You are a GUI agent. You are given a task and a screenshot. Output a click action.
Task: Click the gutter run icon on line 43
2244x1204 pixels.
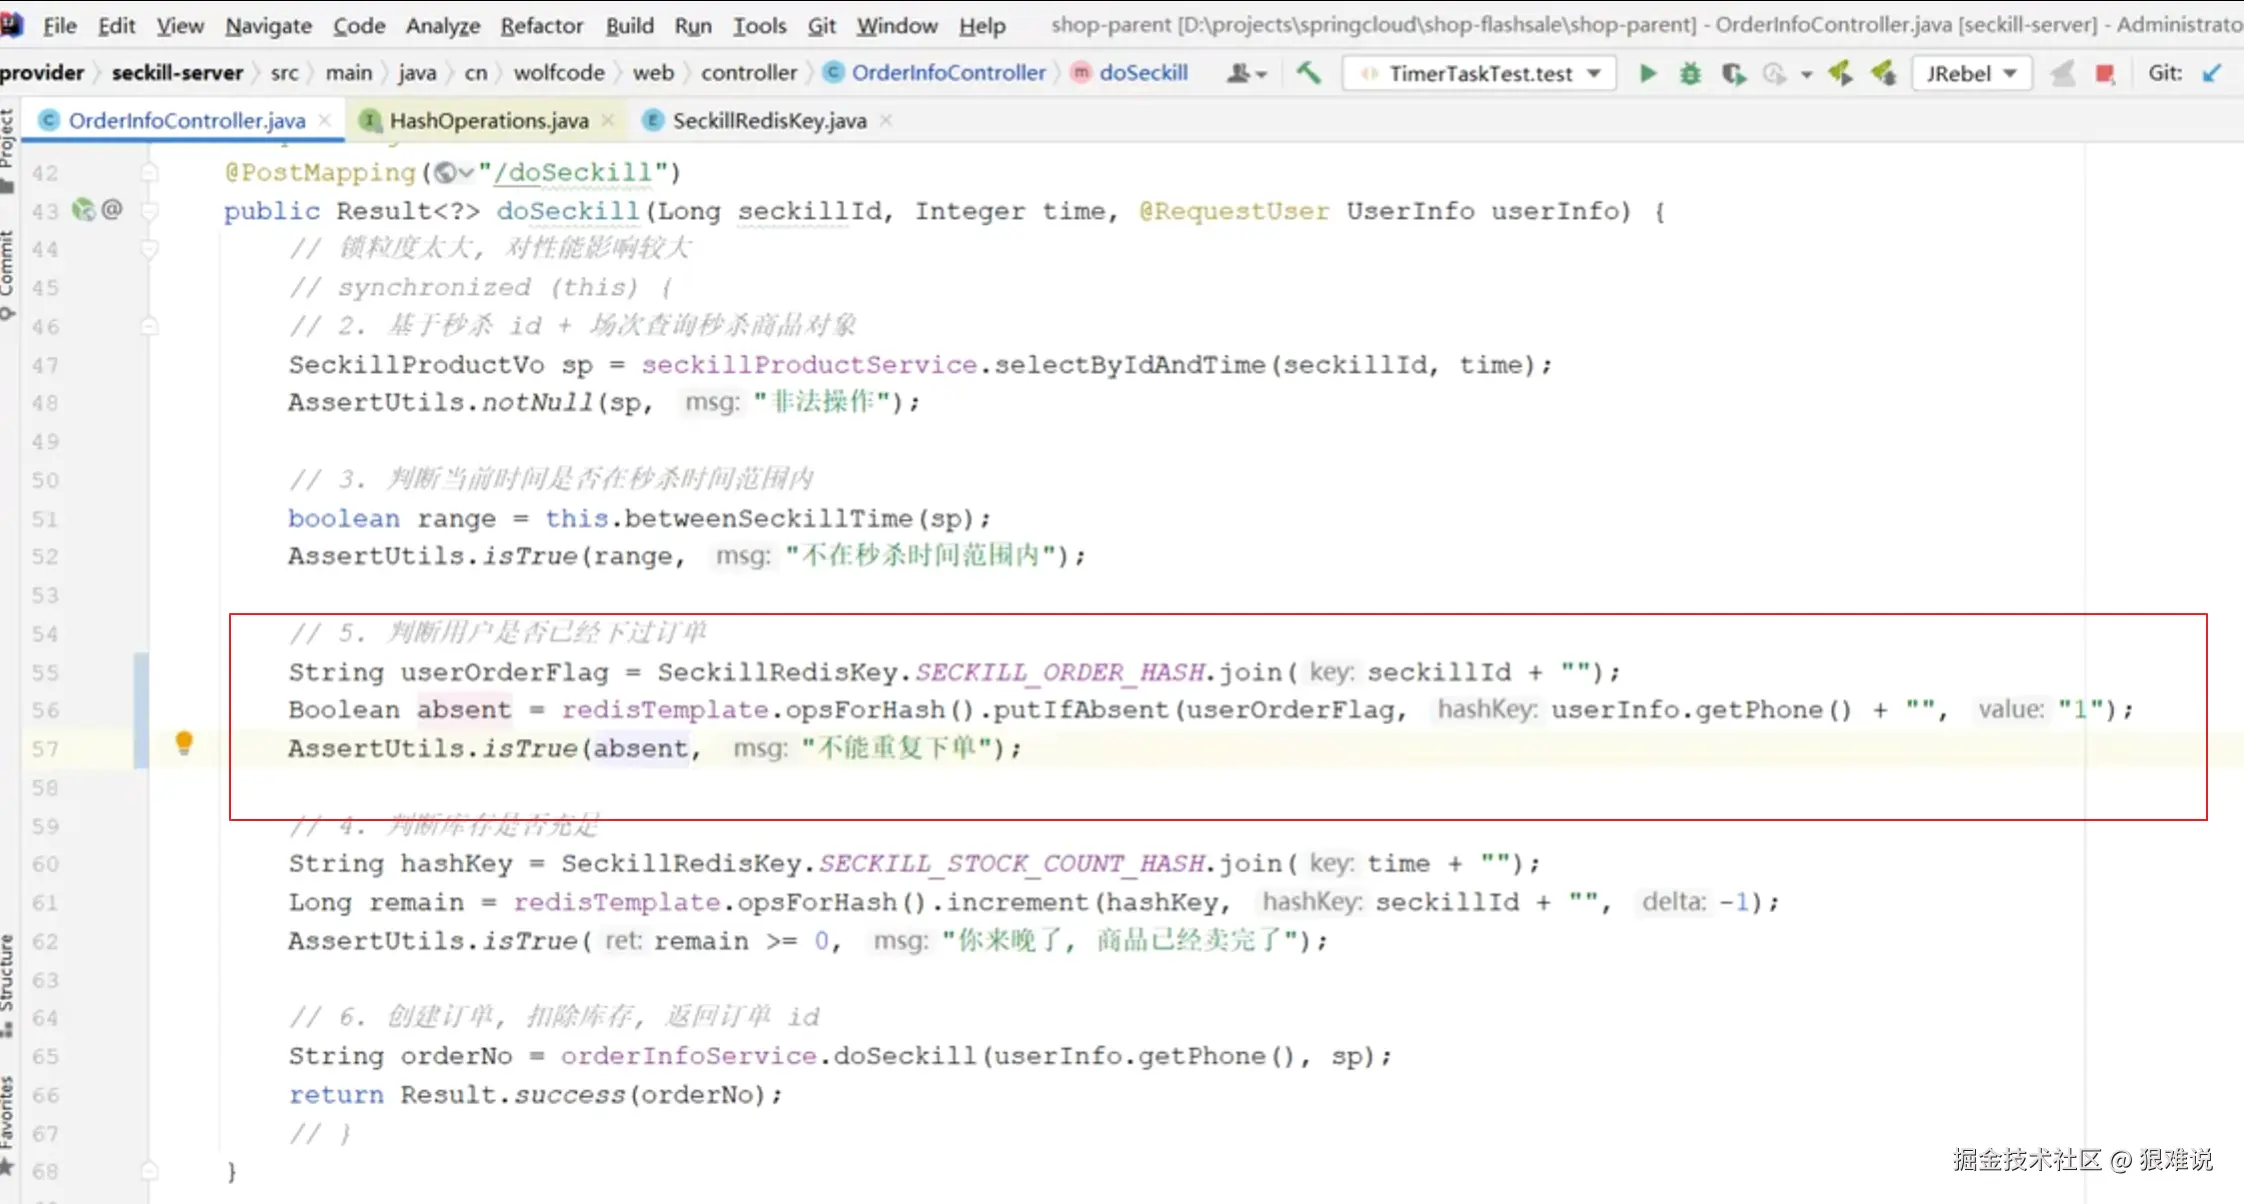click(x=84, y=210)
